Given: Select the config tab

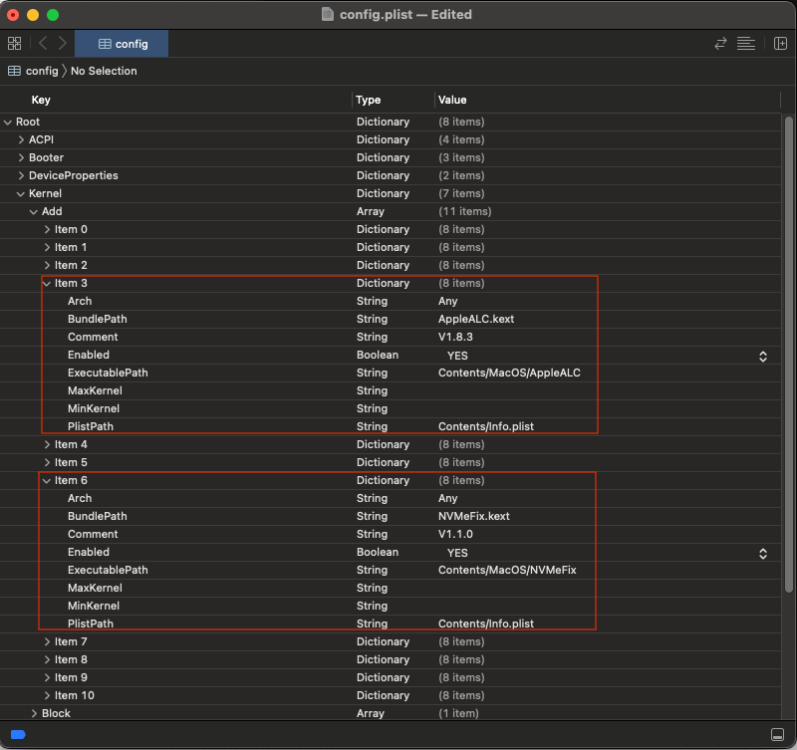Looking at the screenshot, I should [121, 44].
